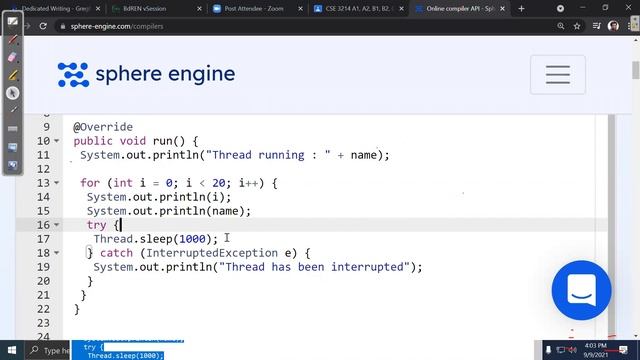Collapse the for loop fold at line 13
Screen dimensions: 640x360
coord(57,183)
